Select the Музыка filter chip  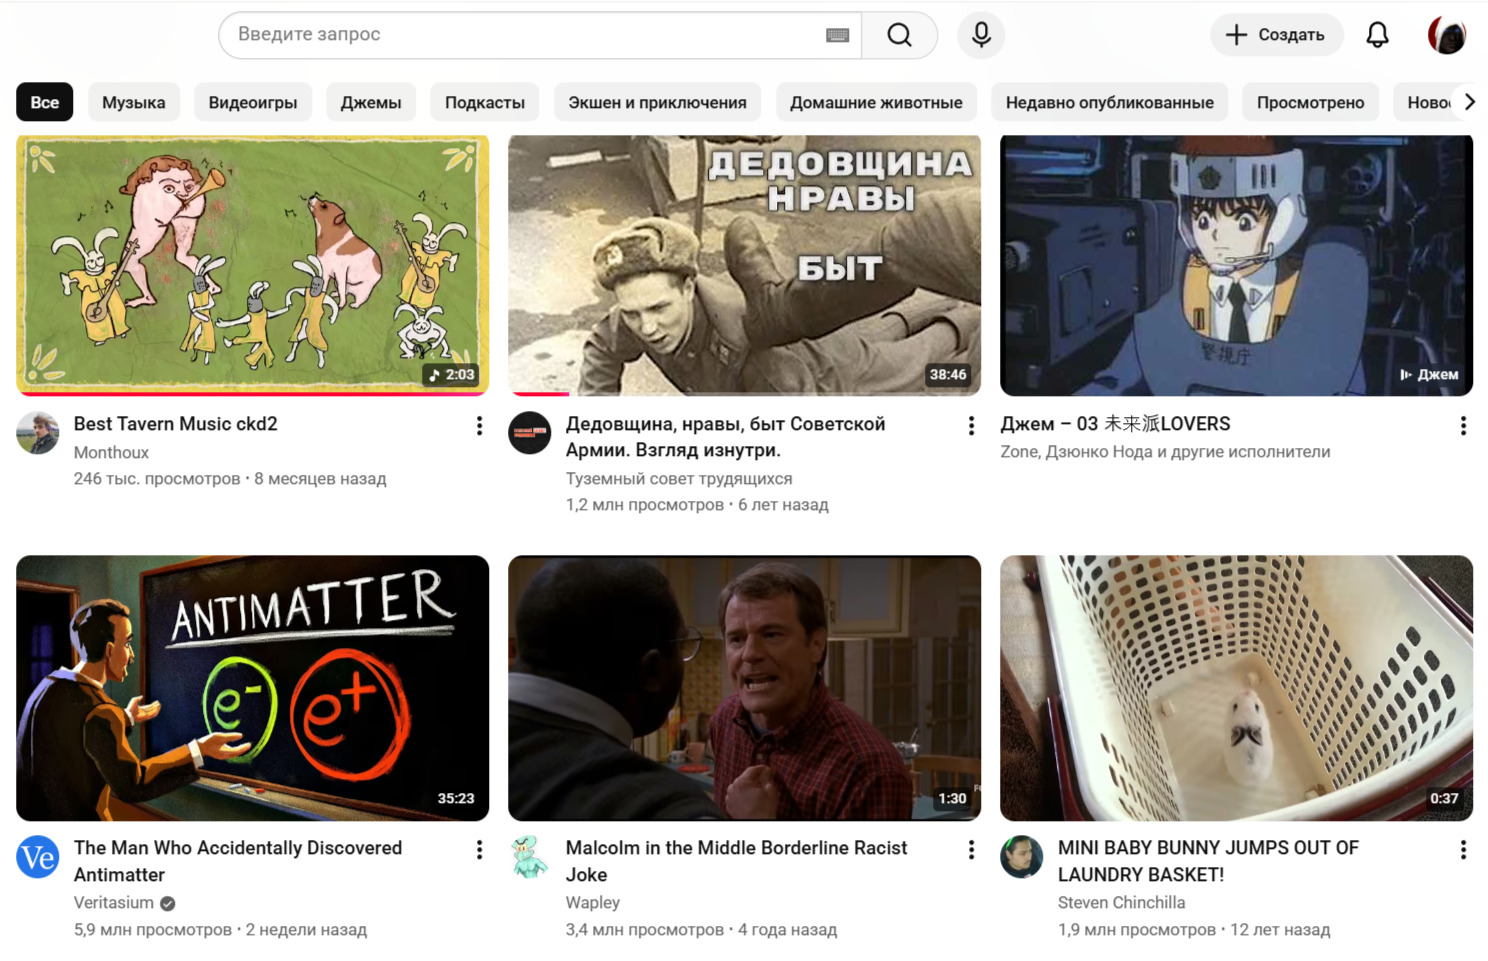click(x=133, y=102)
